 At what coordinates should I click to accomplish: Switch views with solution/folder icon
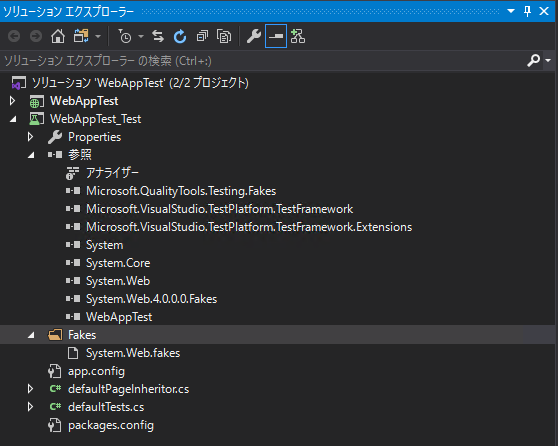[81, 36]
